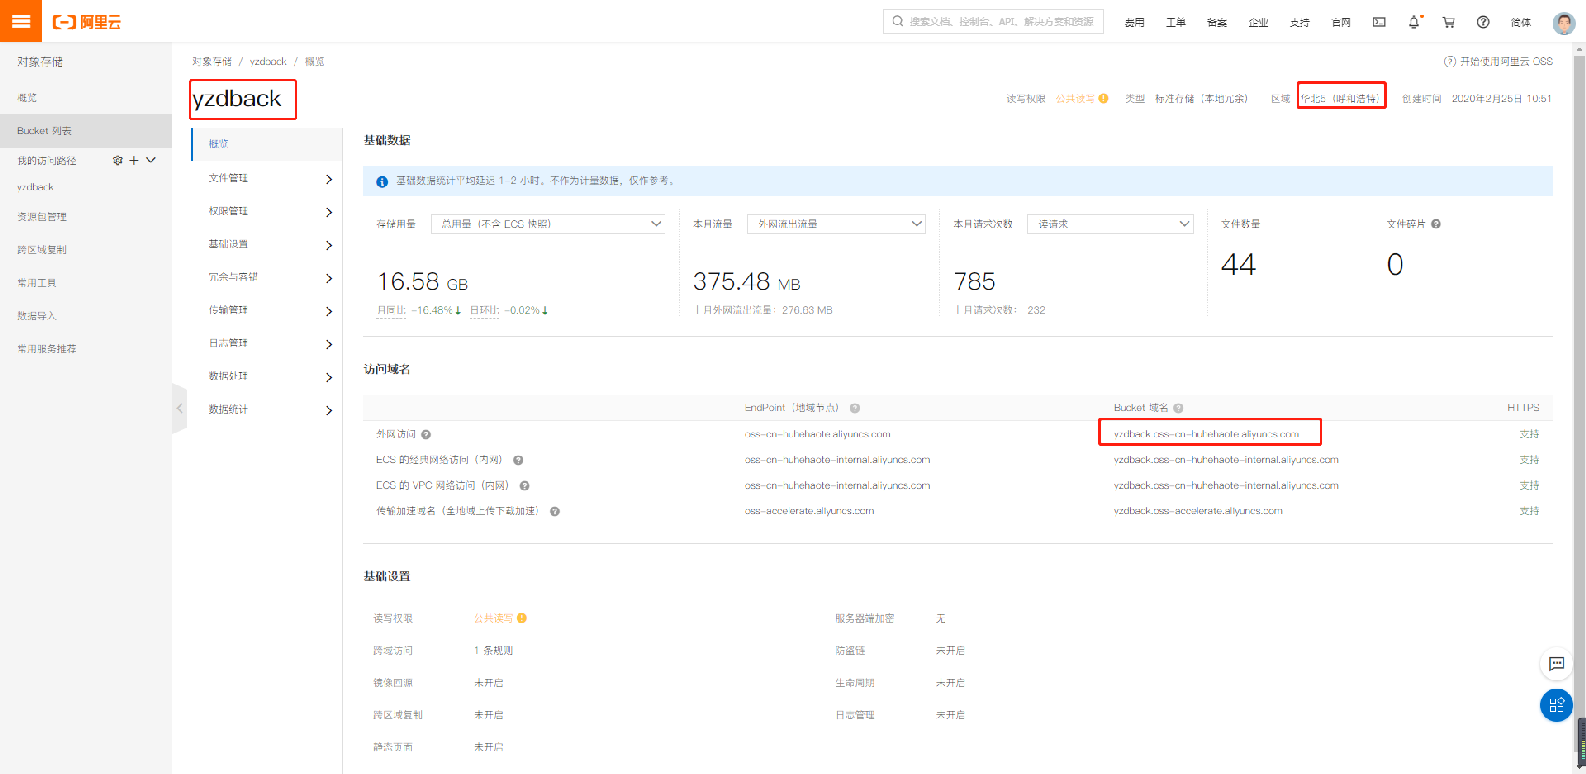Open the 开始使用阿里云 OSS help link
Image resolution: width=1586 pixels, height=774 pixels.
point(1498,62)
